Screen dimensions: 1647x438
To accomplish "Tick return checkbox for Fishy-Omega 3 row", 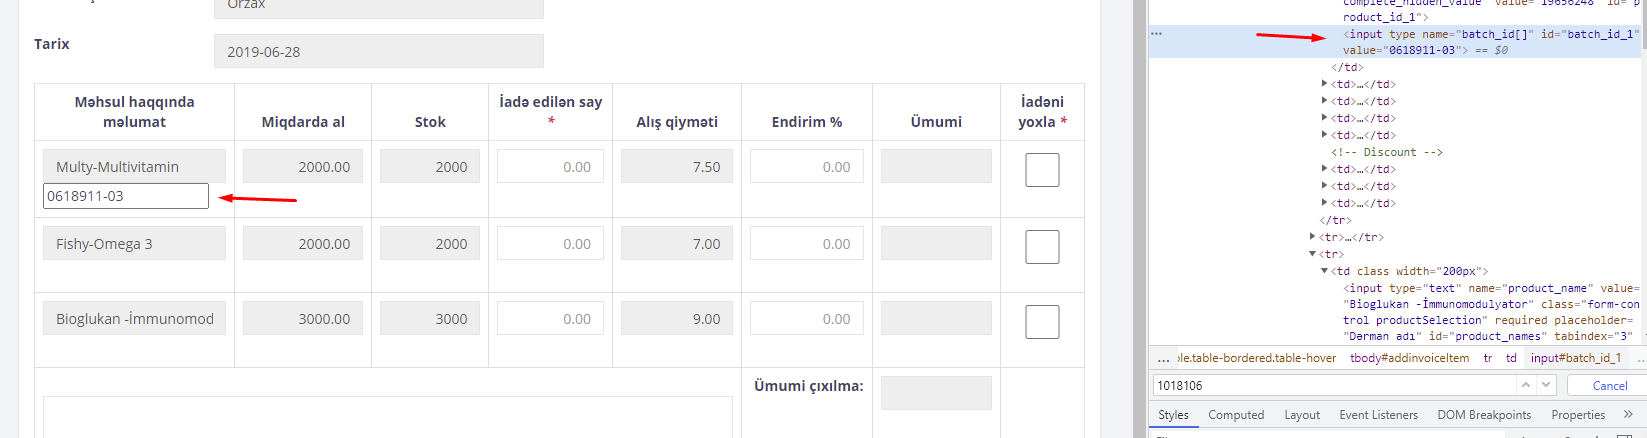I will pos(1042,246).
